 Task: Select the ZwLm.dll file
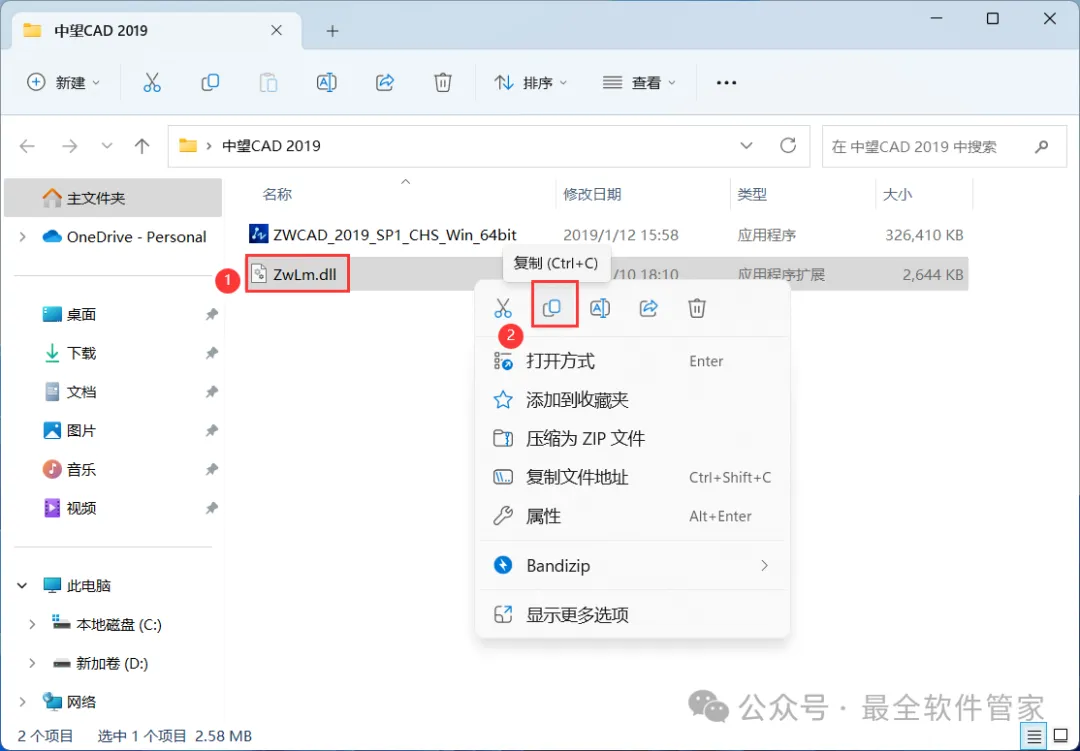point(305,274)
